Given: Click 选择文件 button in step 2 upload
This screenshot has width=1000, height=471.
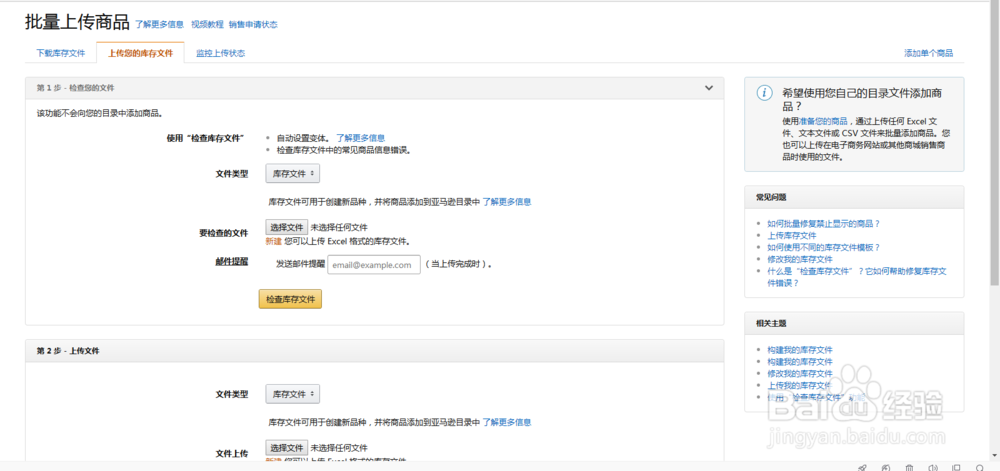Looking at the screenshot, I should (x=287, y=447).
